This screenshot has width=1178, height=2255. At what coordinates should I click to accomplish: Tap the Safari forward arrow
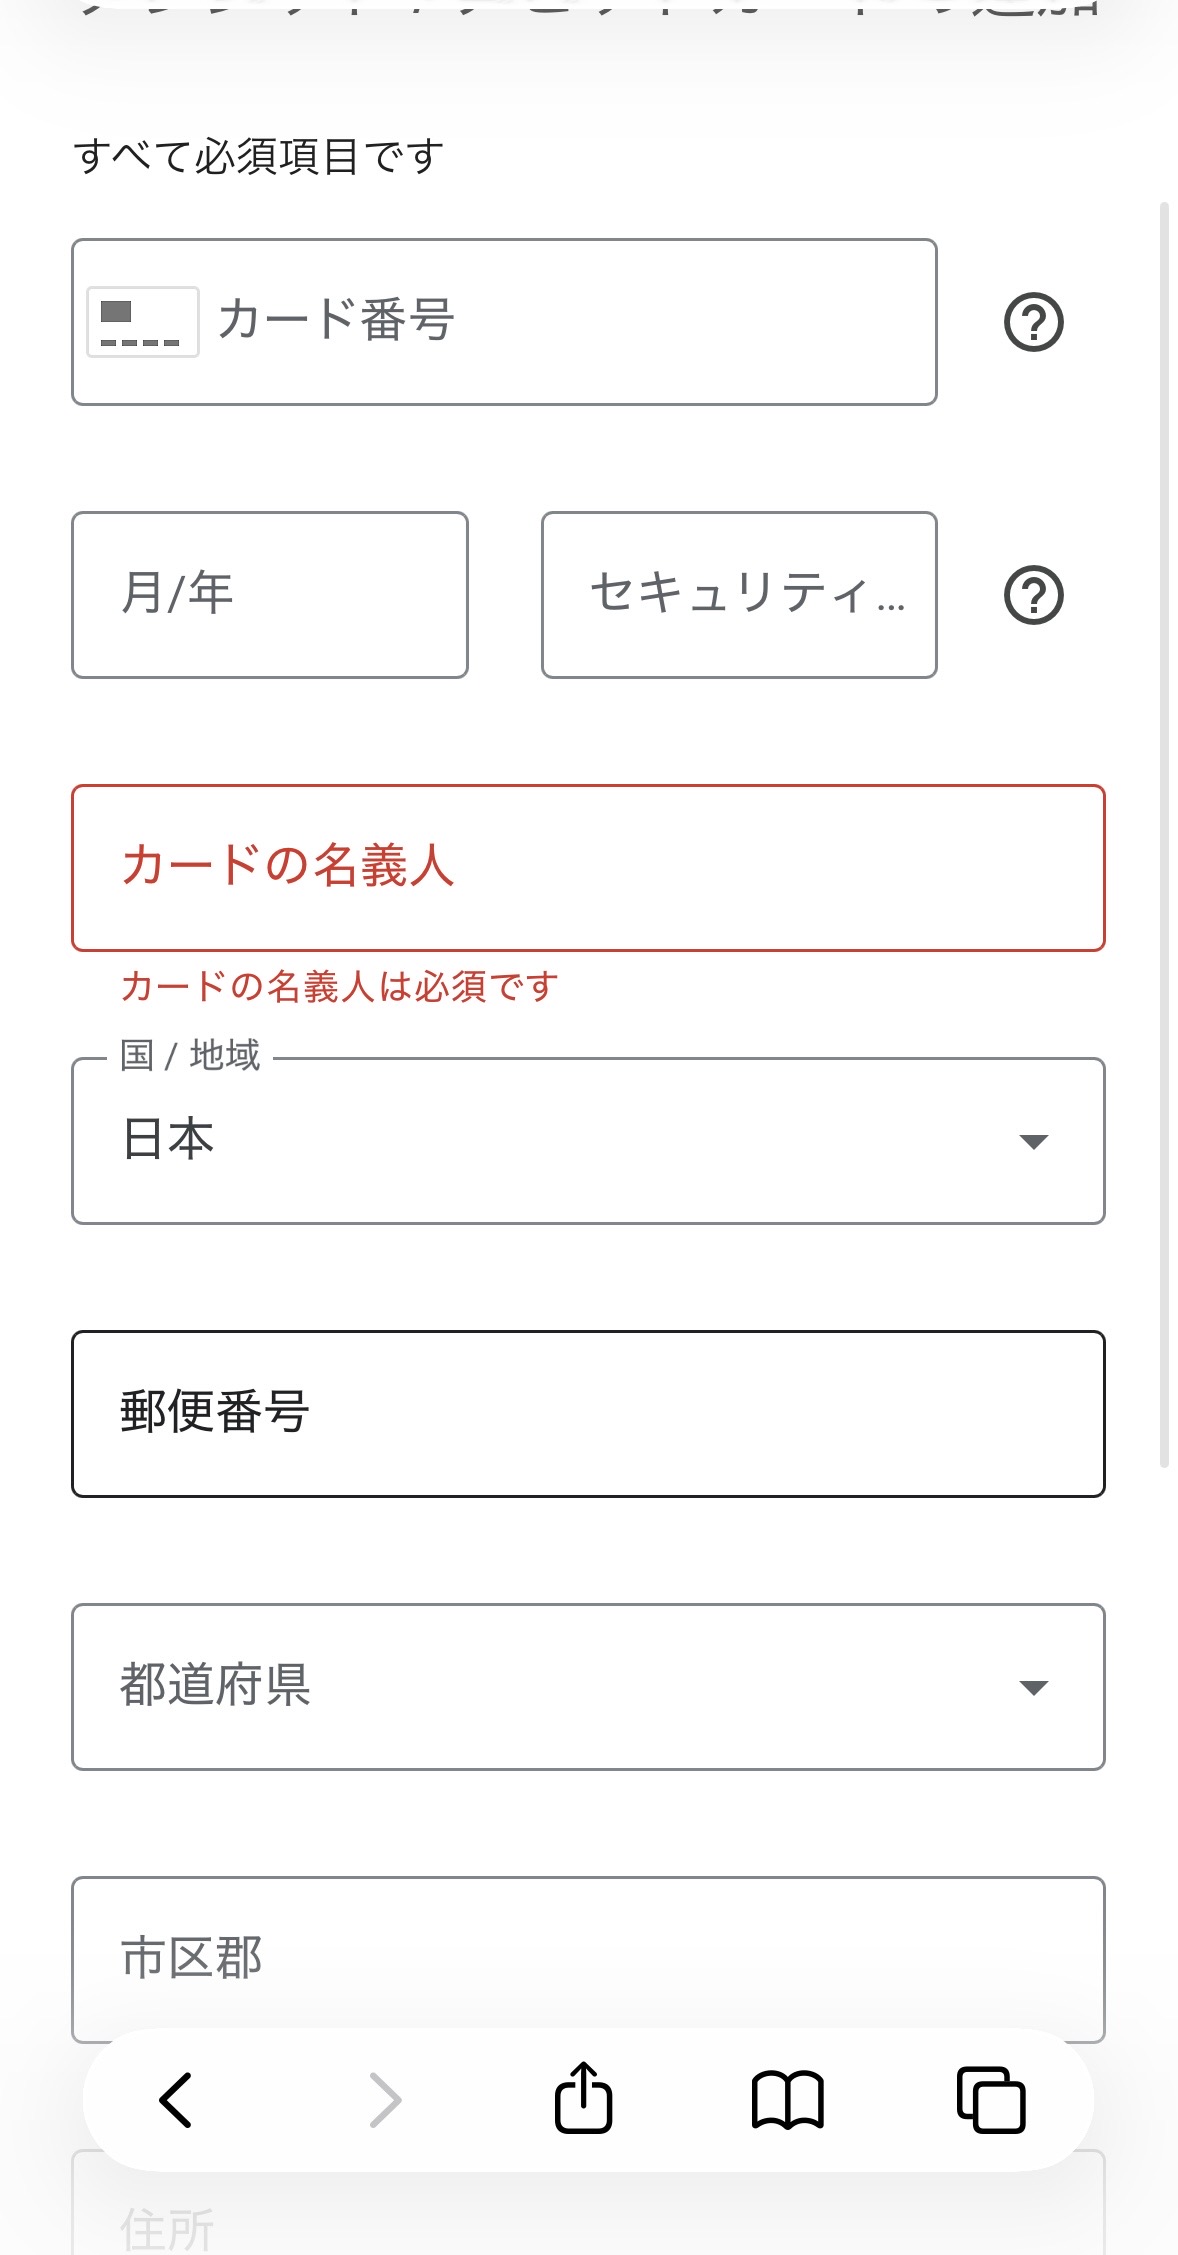385,2099
